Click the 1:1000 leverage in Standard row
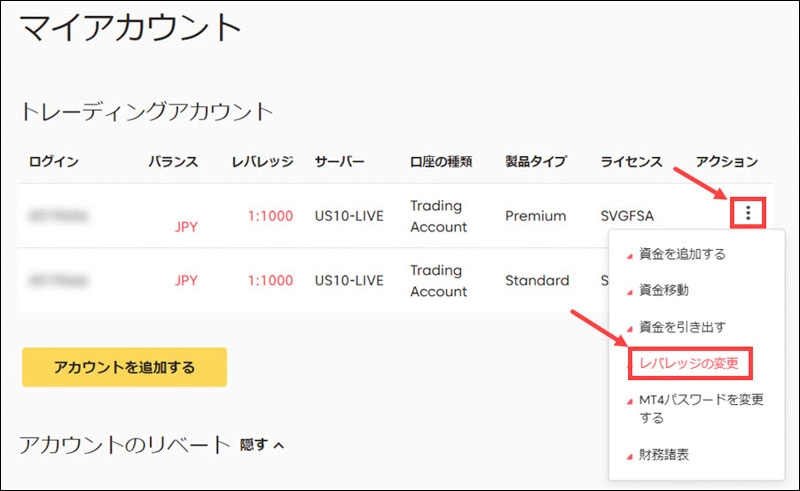Image resolution: width=800 pixels, height=491 pixels. 262,281
